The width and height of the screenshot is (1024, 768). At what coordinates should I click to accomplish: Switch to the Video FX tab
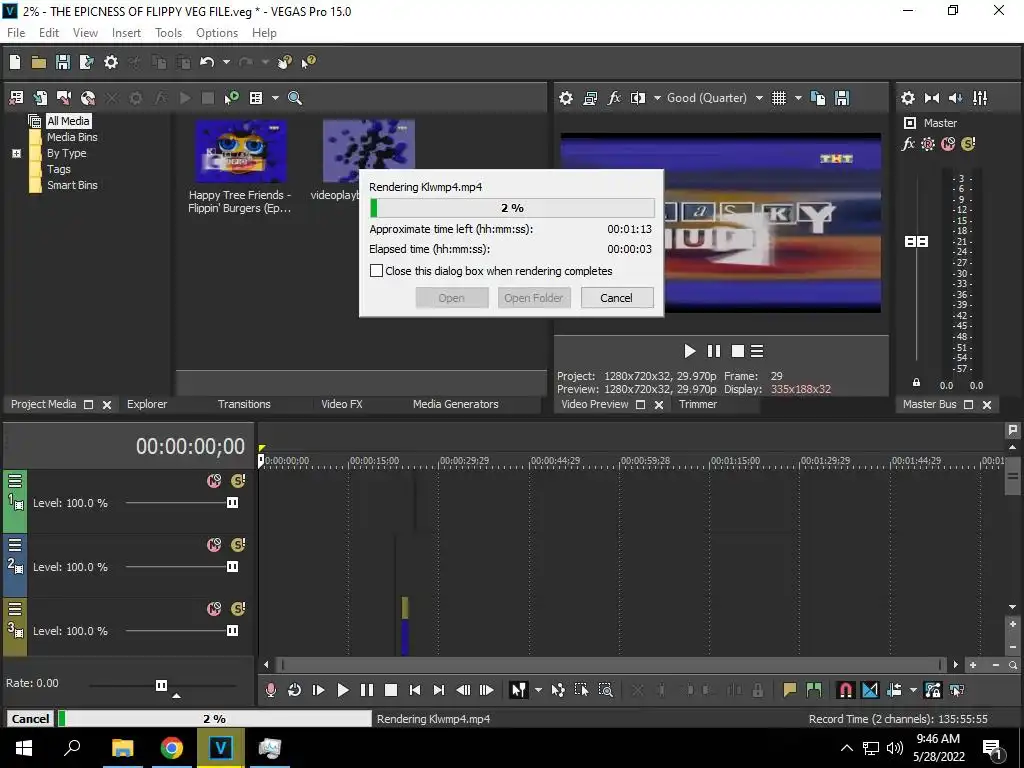click(x=342, y=404)
